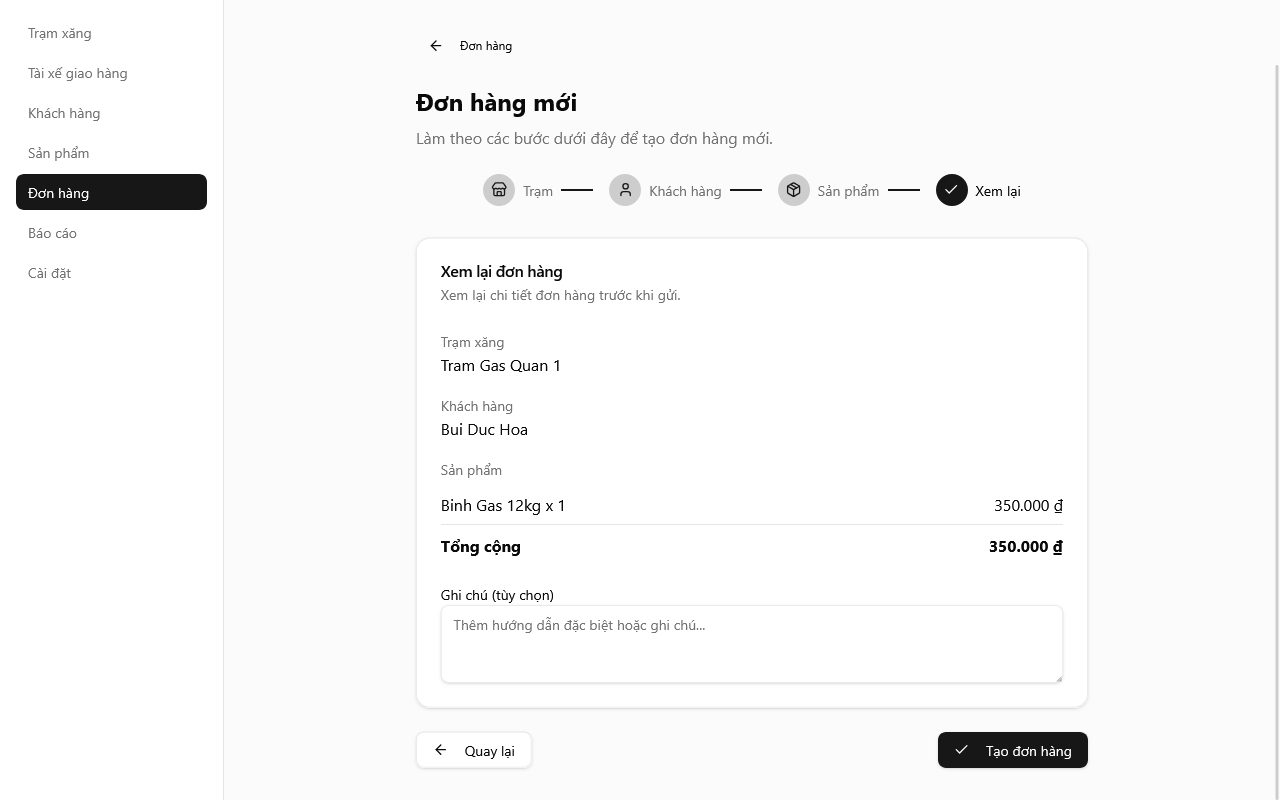This screenshot has height=800, width=1280.
Task: Click the notes field resize handle
Action: coord(1058,678)
